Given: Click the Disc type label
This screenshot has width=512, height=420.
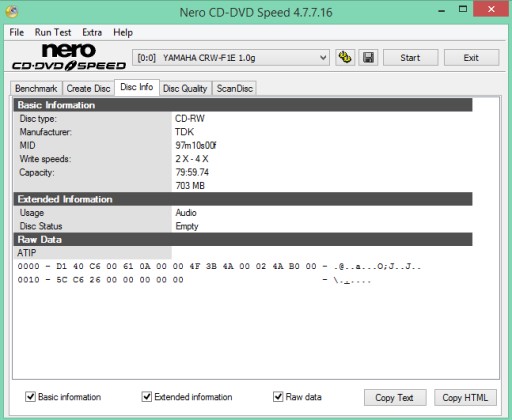Looking at the screenshot, I should [38, 118].
